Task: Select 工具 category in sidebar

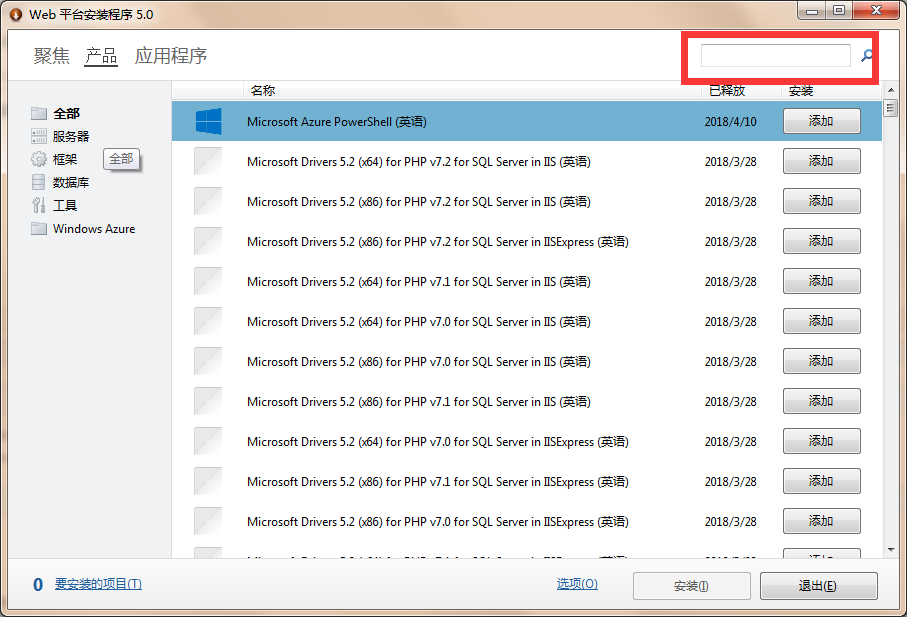Action: click(x=65, y=205)
